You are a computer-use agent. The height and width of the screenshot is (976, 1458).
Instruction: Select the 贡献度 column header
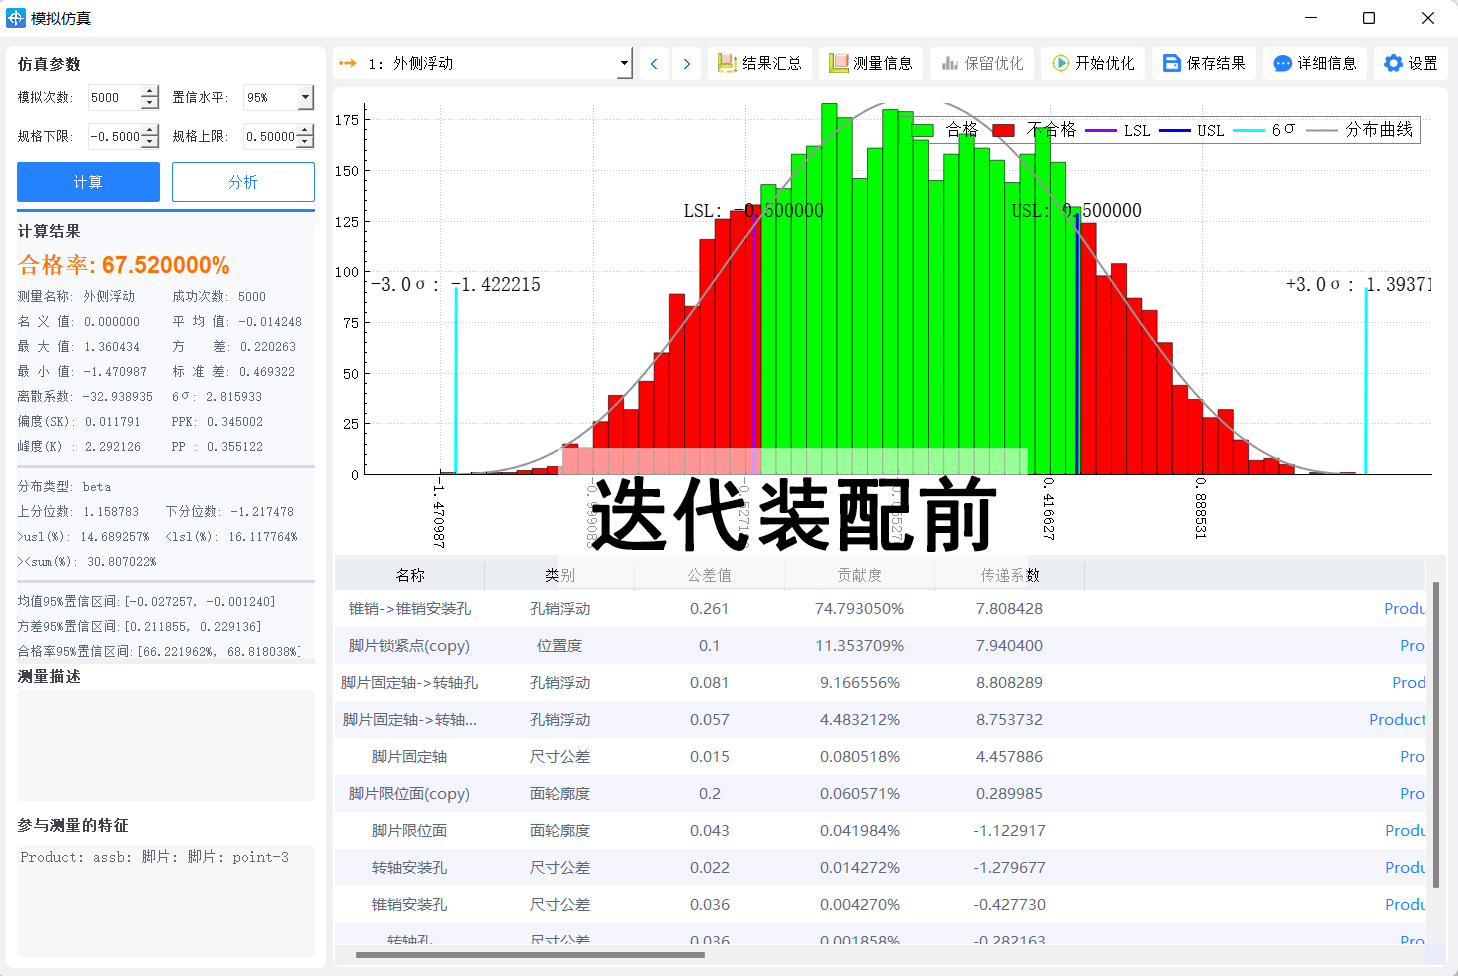pyautogui.click(x=859, y=575)
